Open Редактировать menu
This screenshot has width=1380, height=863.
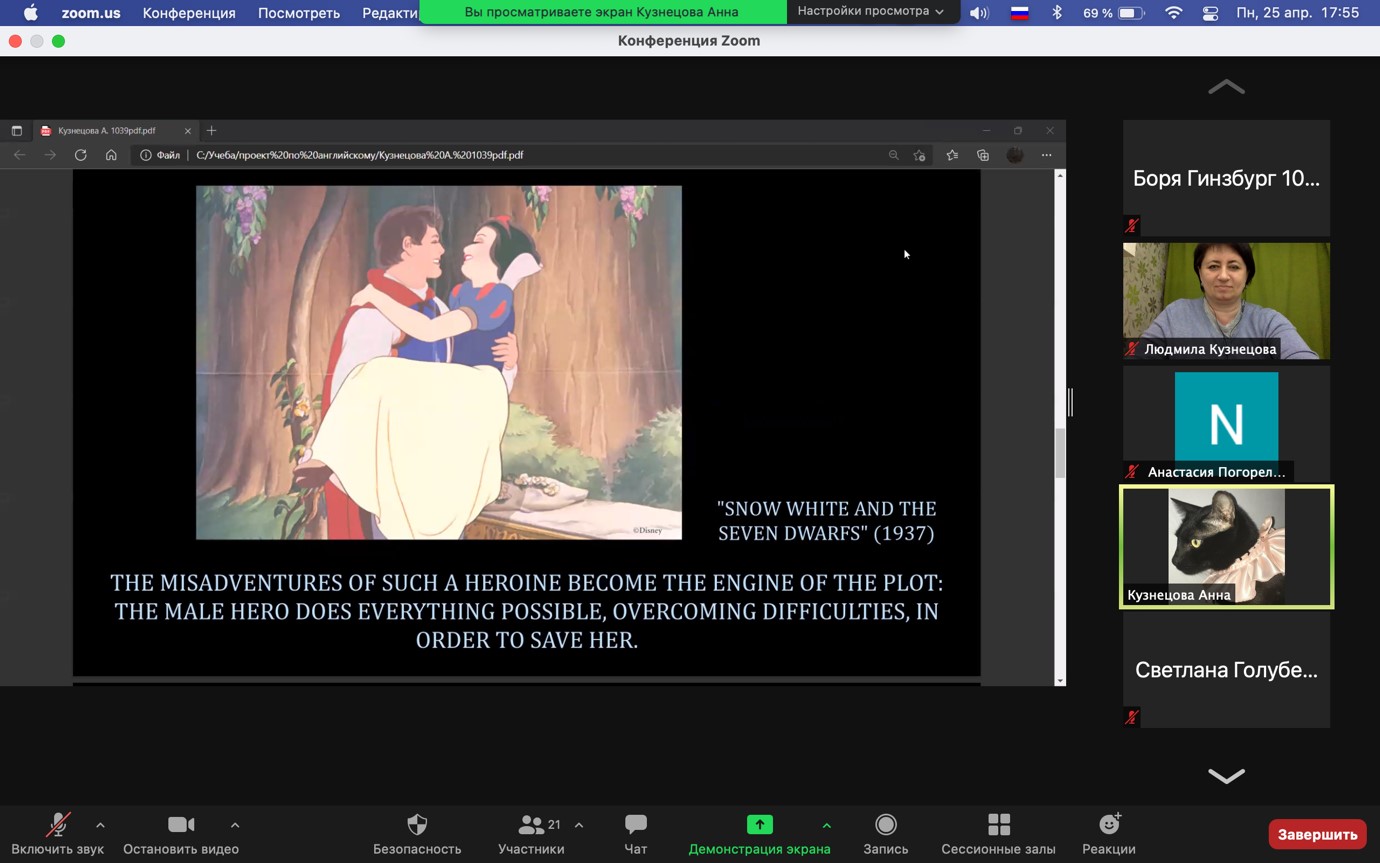click(390, 13)
